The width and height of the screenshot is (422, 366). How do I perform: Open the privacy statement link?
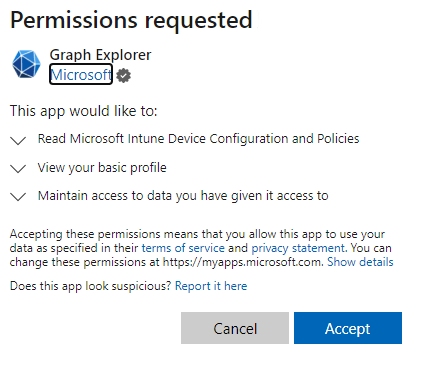click(x=298, y=248)
